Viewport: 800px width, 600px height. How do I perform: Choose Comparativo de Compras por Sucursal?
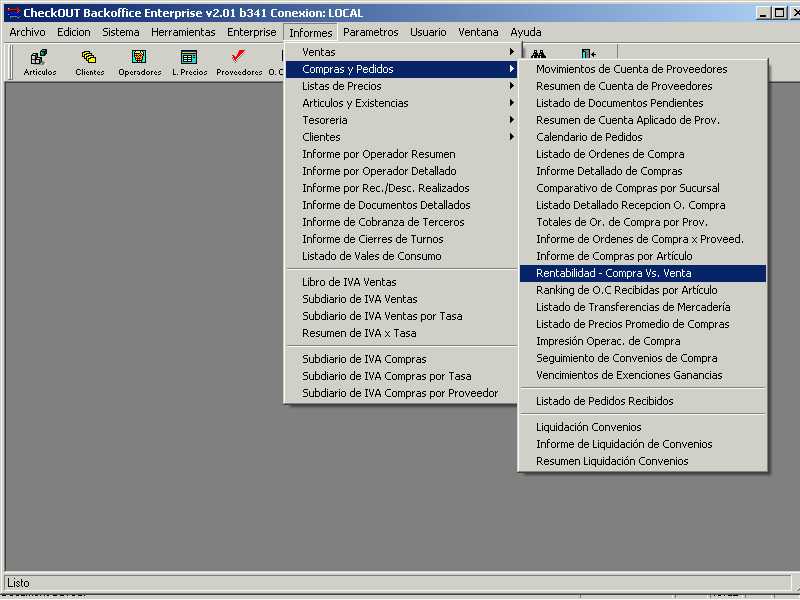[x=642, y=188]
